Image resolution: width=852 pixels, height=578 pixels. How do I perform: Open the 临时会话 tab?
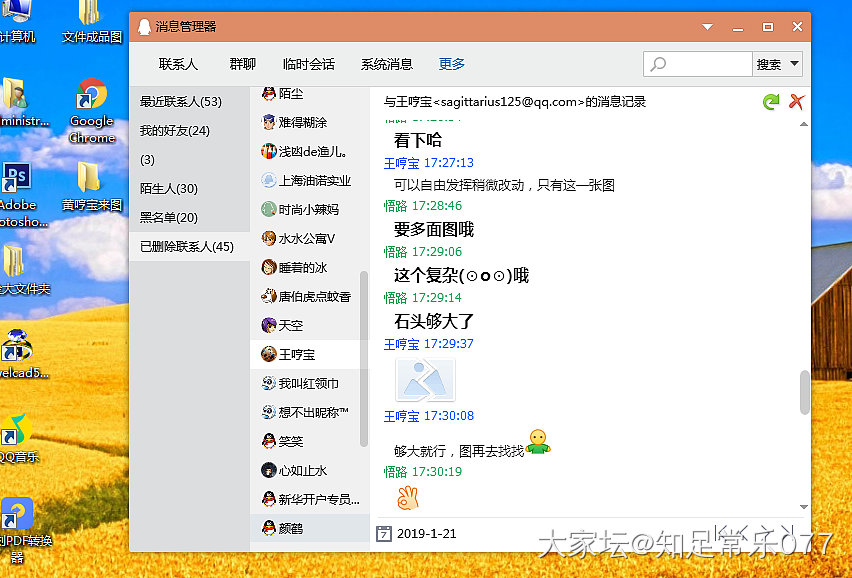click(x=308, y=64)
